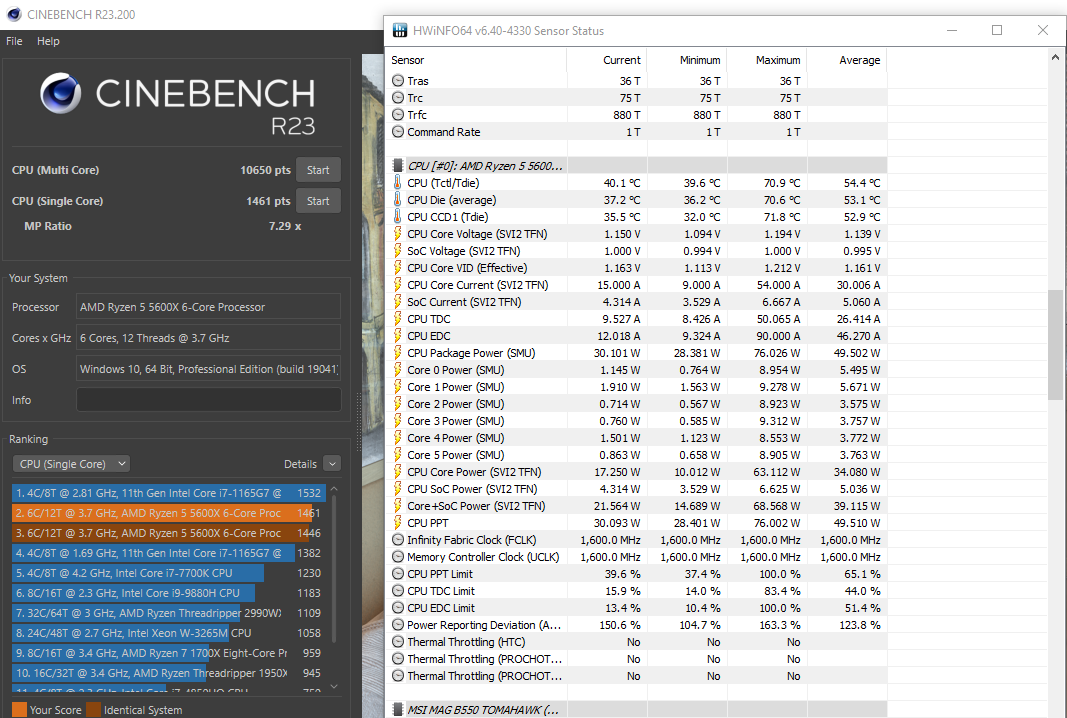Select ranking entry 5 Intel Core i7-7700K
This screenshot has height=718, width=1067.
tap(169, 573)
